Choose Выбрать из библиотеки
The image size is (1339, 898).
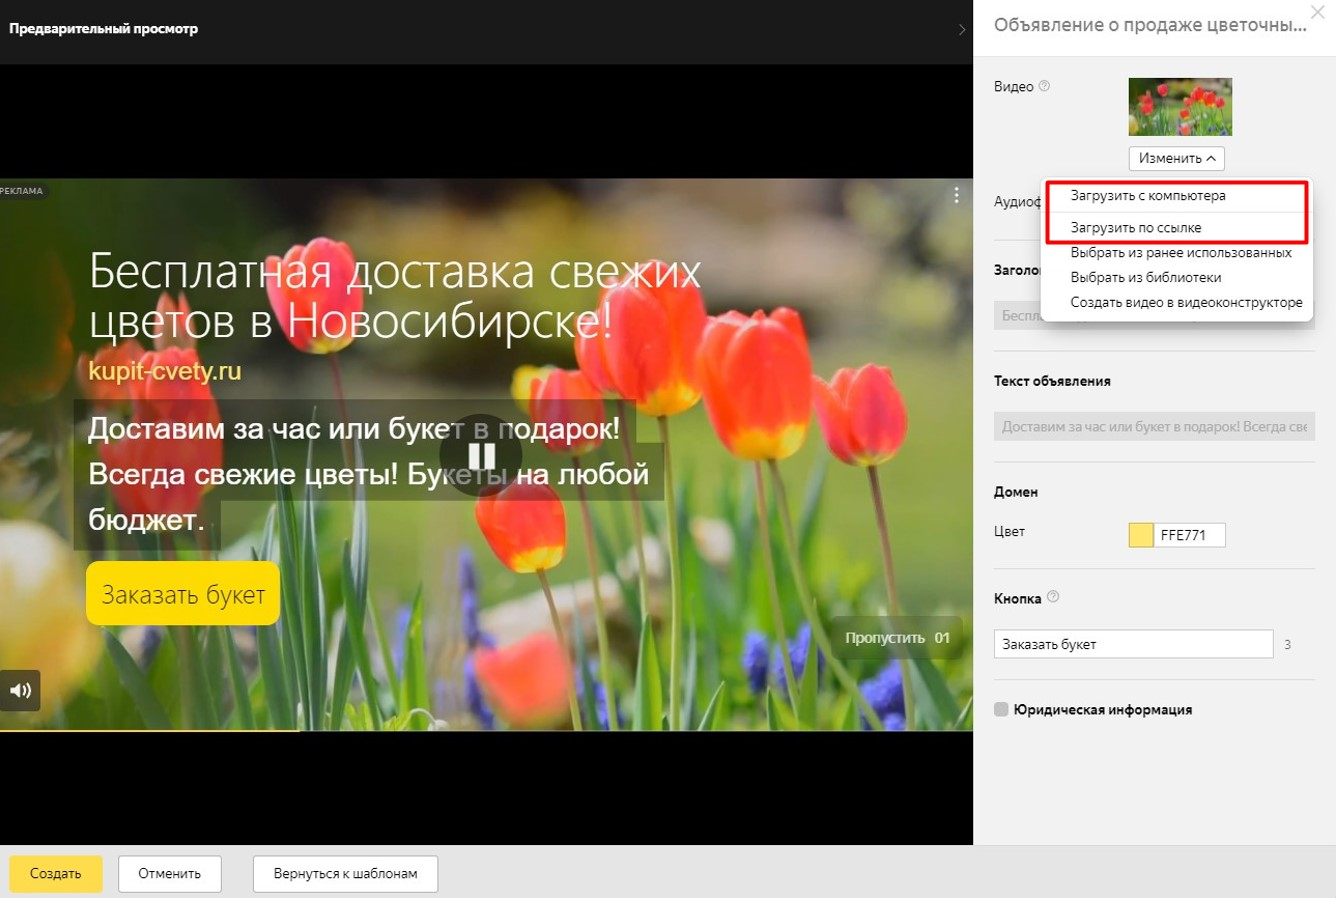pos(1146,278)
